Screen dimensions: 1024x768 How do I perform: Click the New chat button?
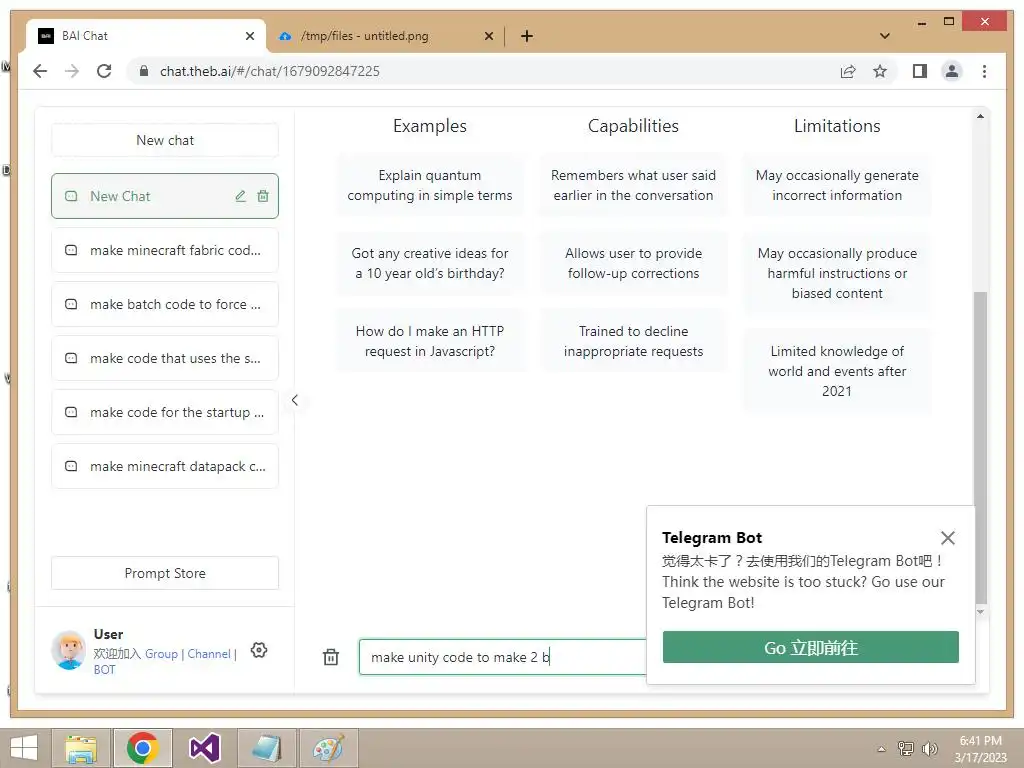coord(165,140)
